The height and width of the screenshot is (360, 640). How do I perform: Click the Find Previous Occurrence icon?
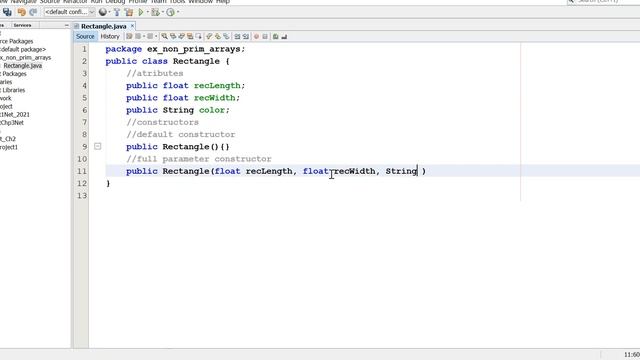173,36
